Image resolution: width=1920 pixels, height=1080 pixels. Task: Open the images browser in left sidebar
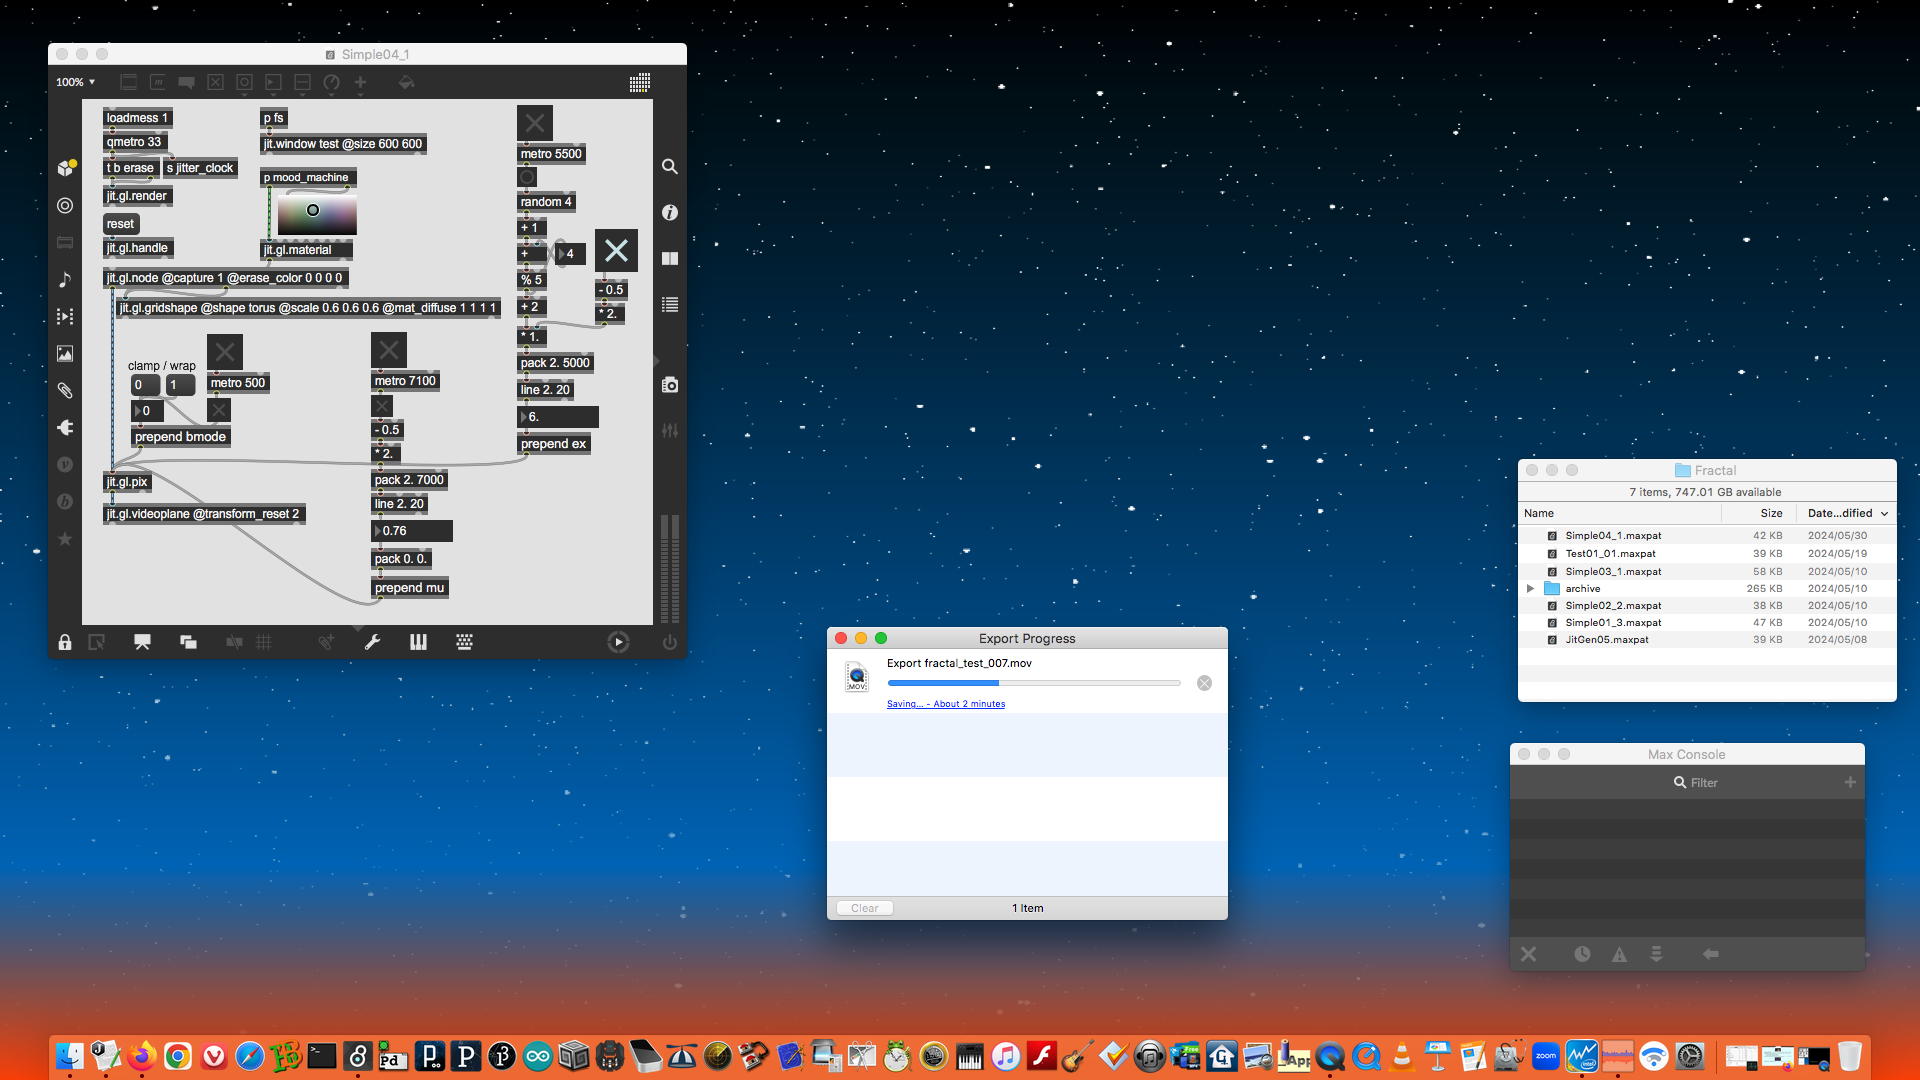coord(65,354)
